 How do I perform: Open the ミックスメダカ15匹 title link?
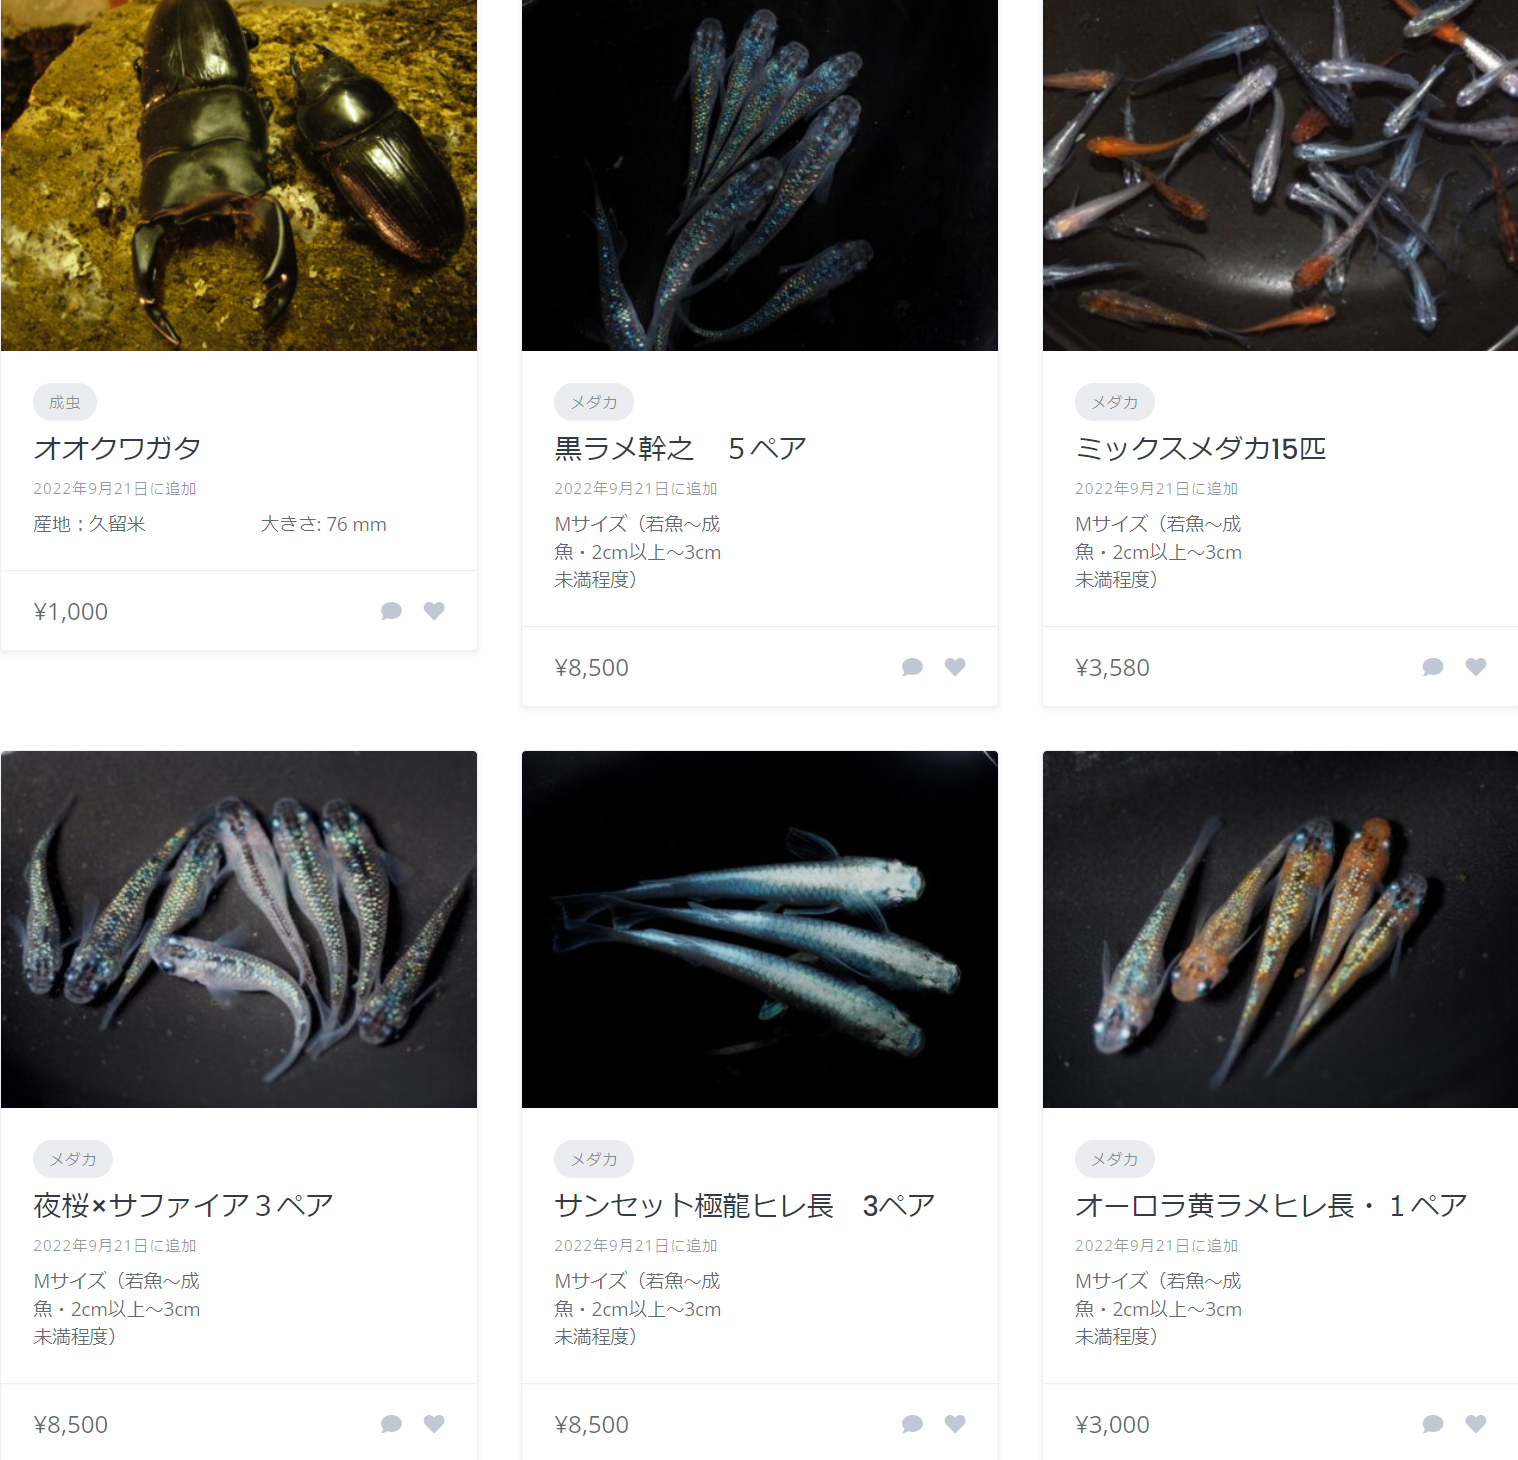[1200, 448]
